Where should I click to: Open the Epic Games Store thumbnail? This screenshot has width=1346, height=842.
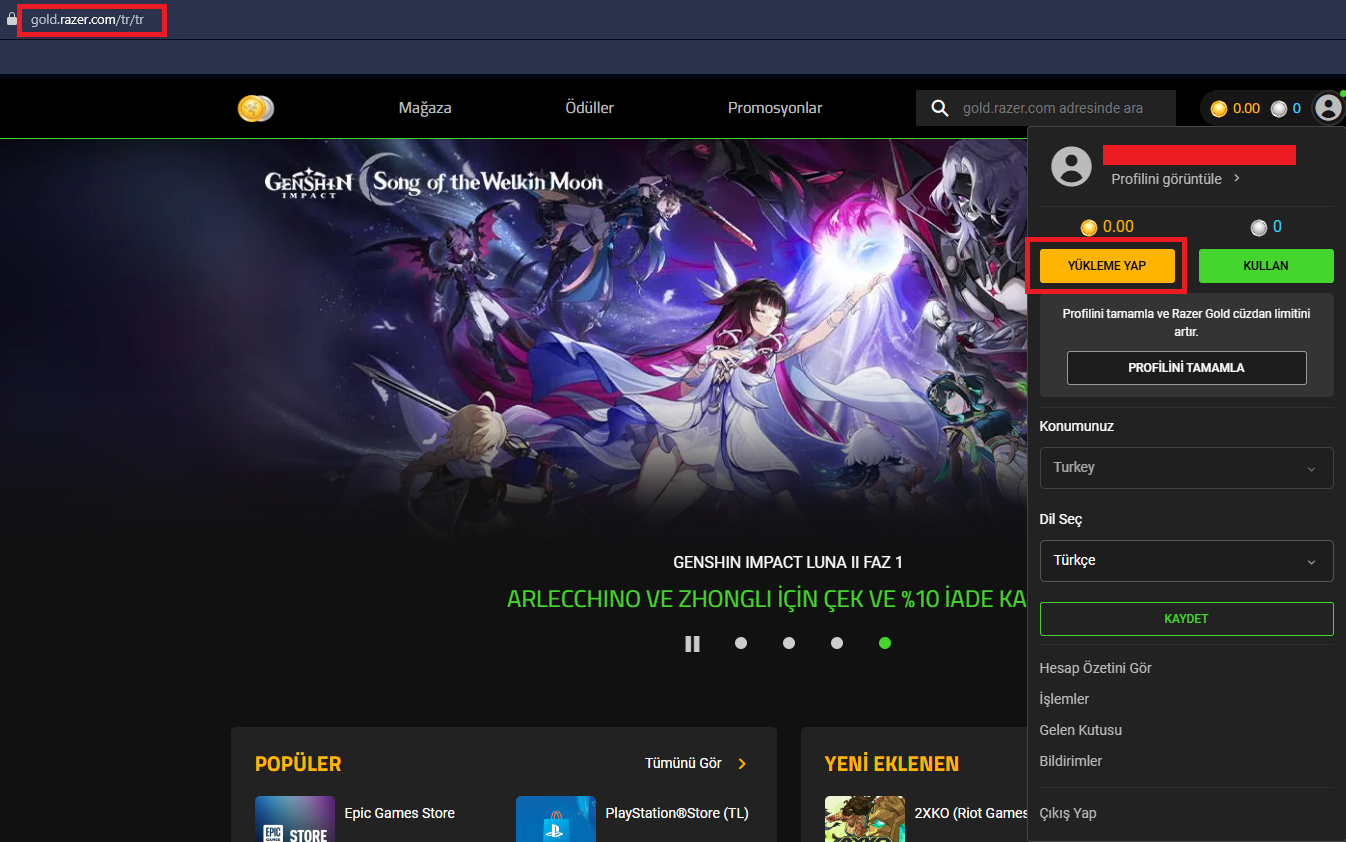pyautogui.click(x=295, y=819)
